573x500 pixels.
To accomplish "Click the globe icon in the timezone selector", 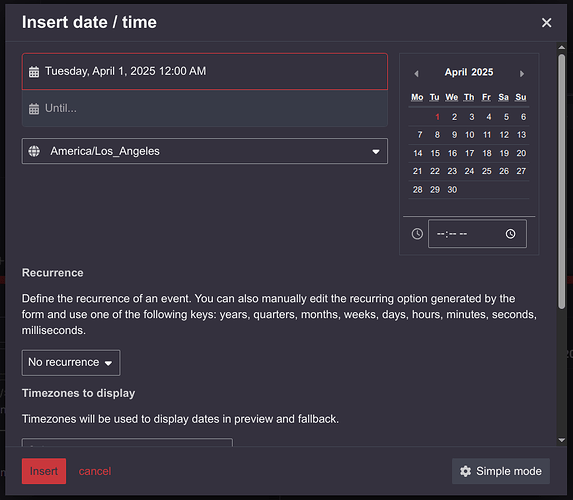I will point(34,151).
